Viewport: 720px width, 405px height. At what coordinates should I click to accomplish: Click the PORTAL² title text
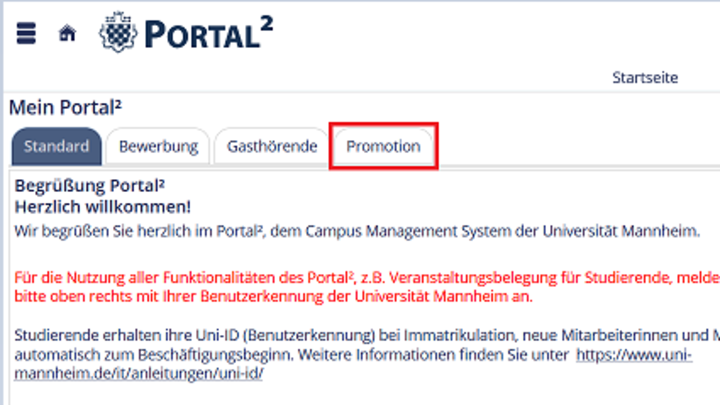[209, 33]
